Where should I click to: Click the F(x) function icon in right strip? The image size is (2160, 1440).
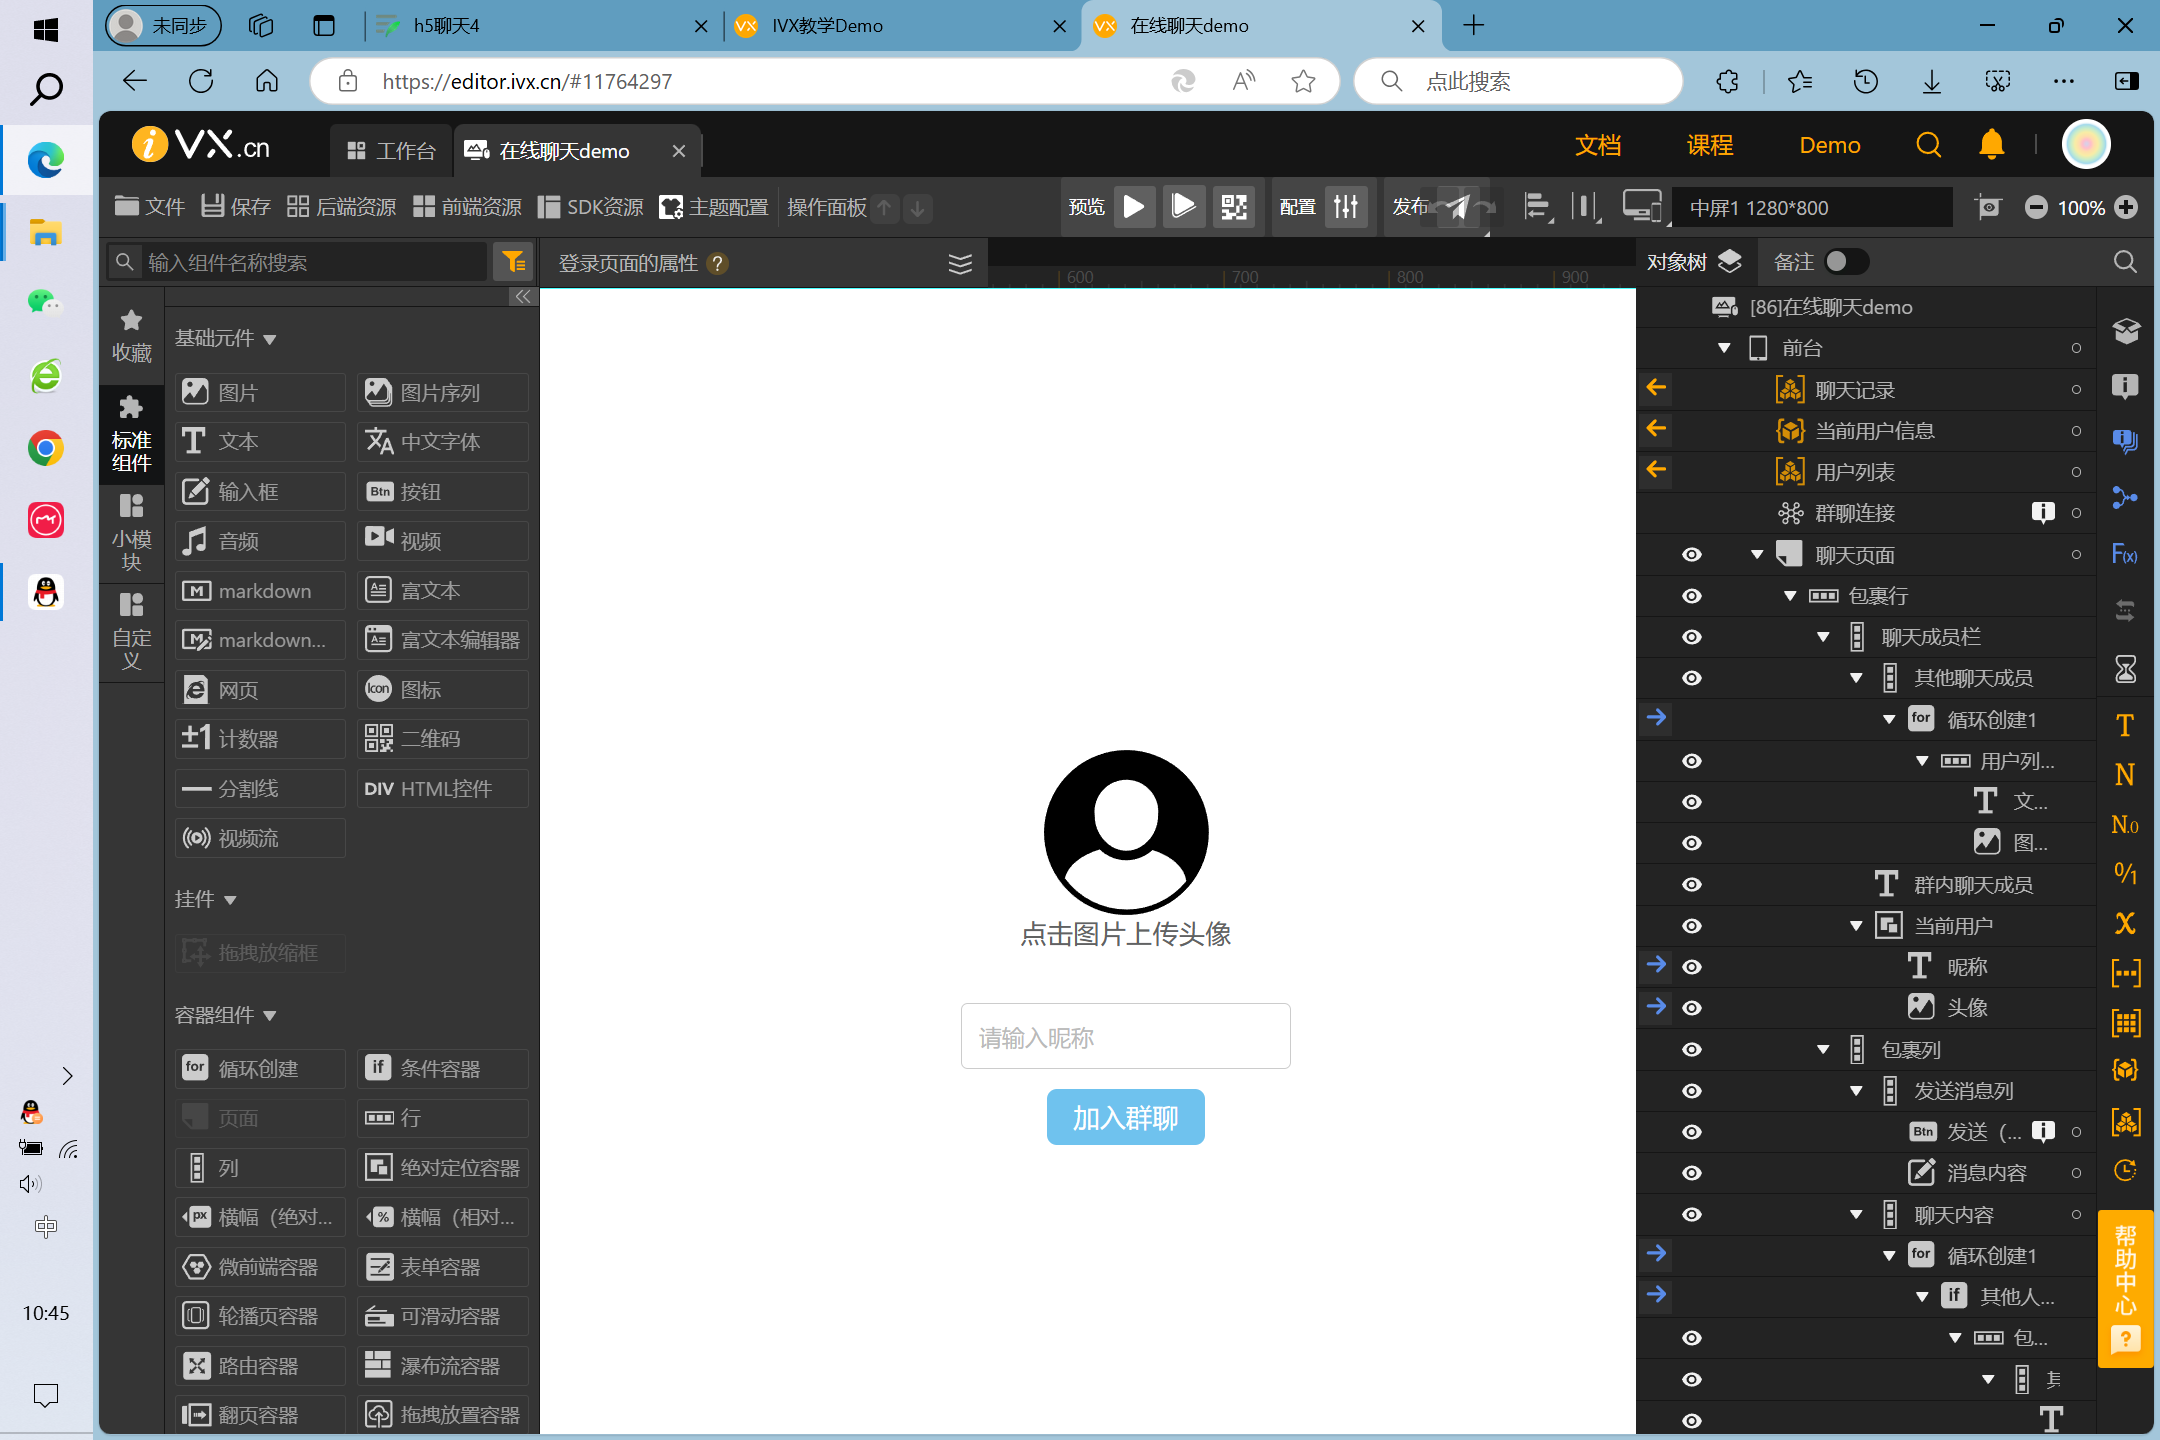[2124, 554]
